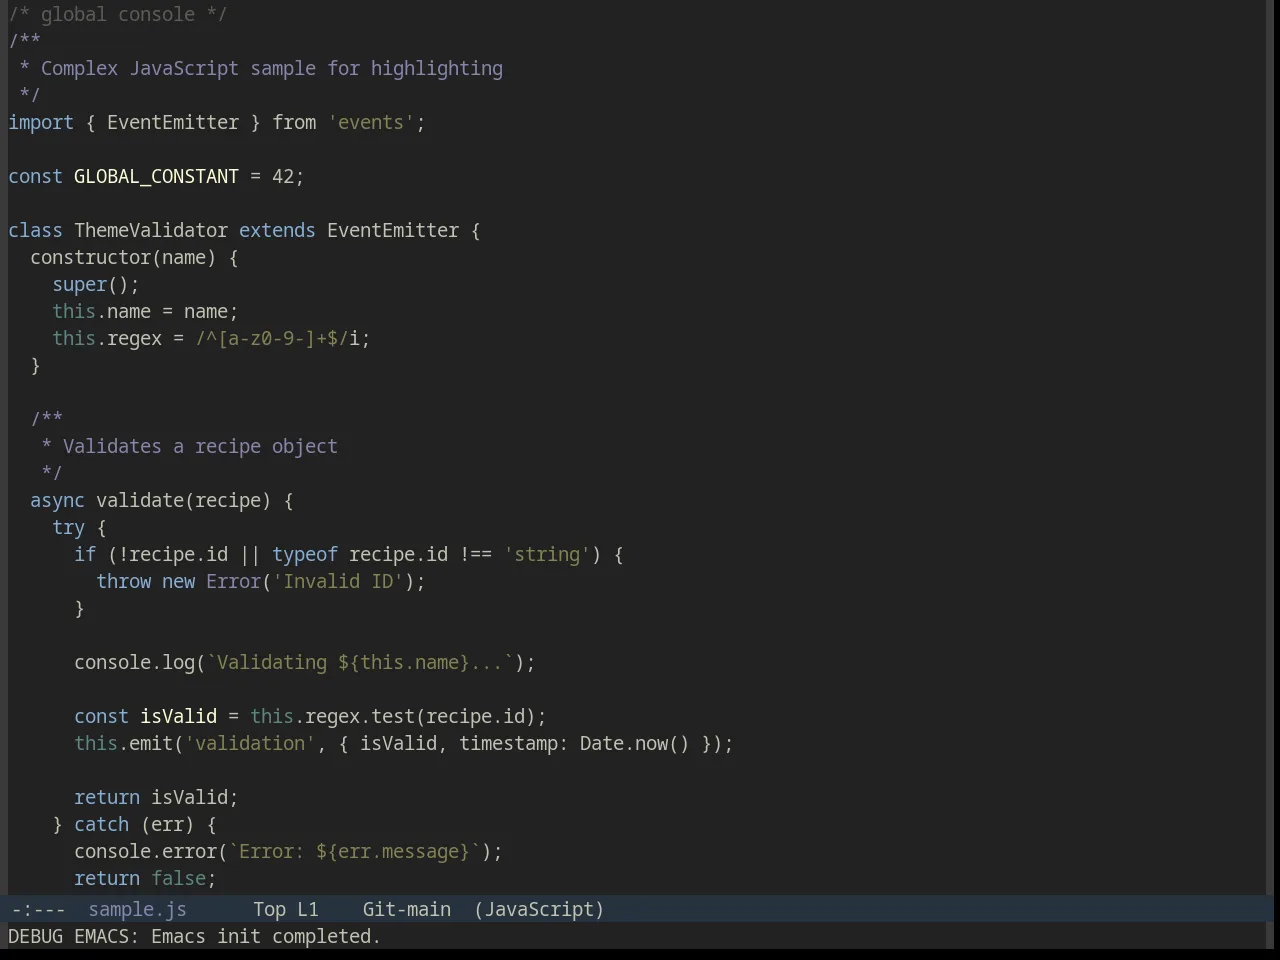Click the extends keyword
Image resolution: width=1280 pixels, height=960 pixels.
coord(277,230)
